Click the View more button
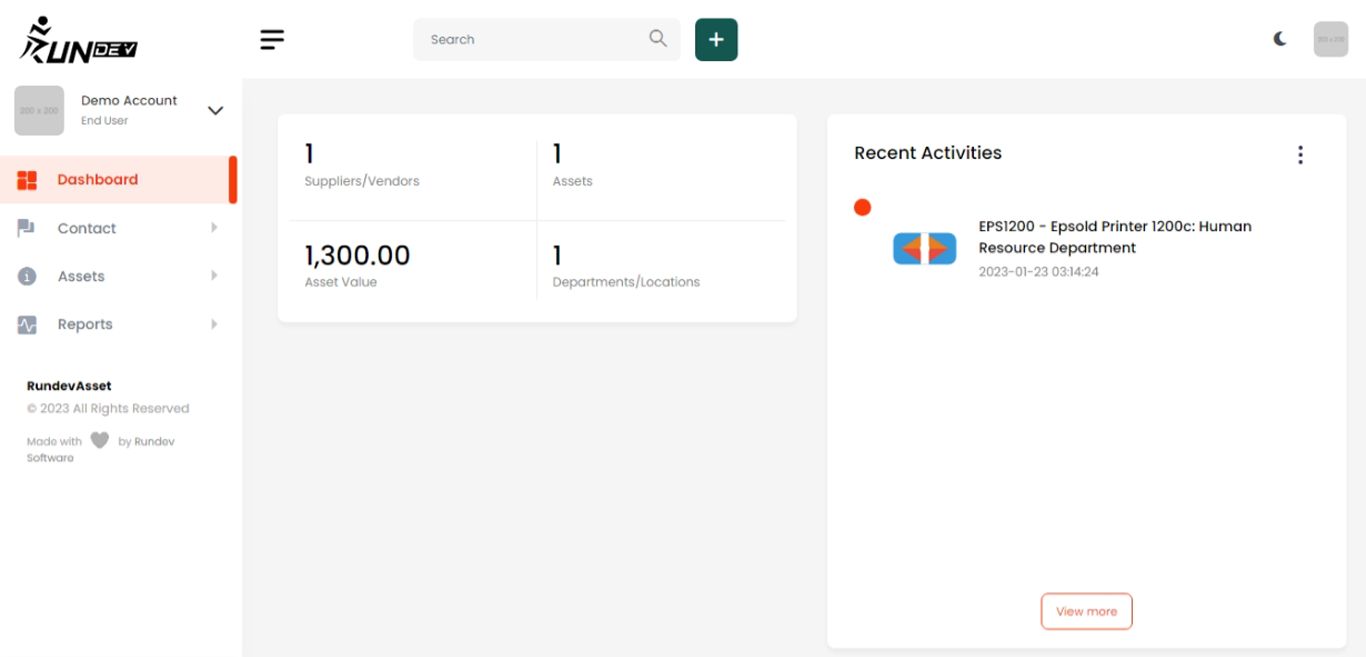The width and height of the screenshot is (1366, 657). point(1086,611)
